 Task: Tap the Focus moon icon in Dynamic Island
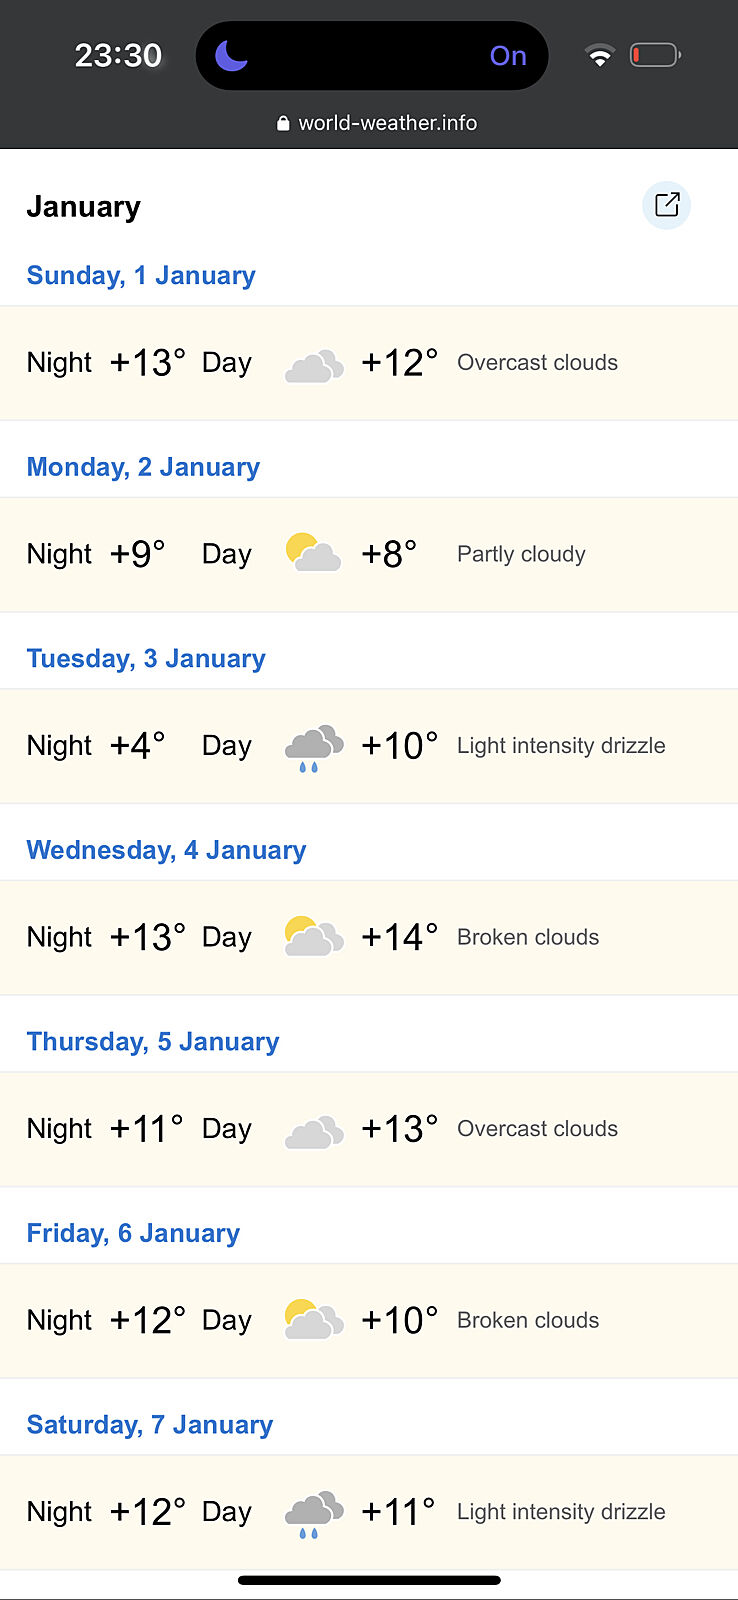pos(231,56)
